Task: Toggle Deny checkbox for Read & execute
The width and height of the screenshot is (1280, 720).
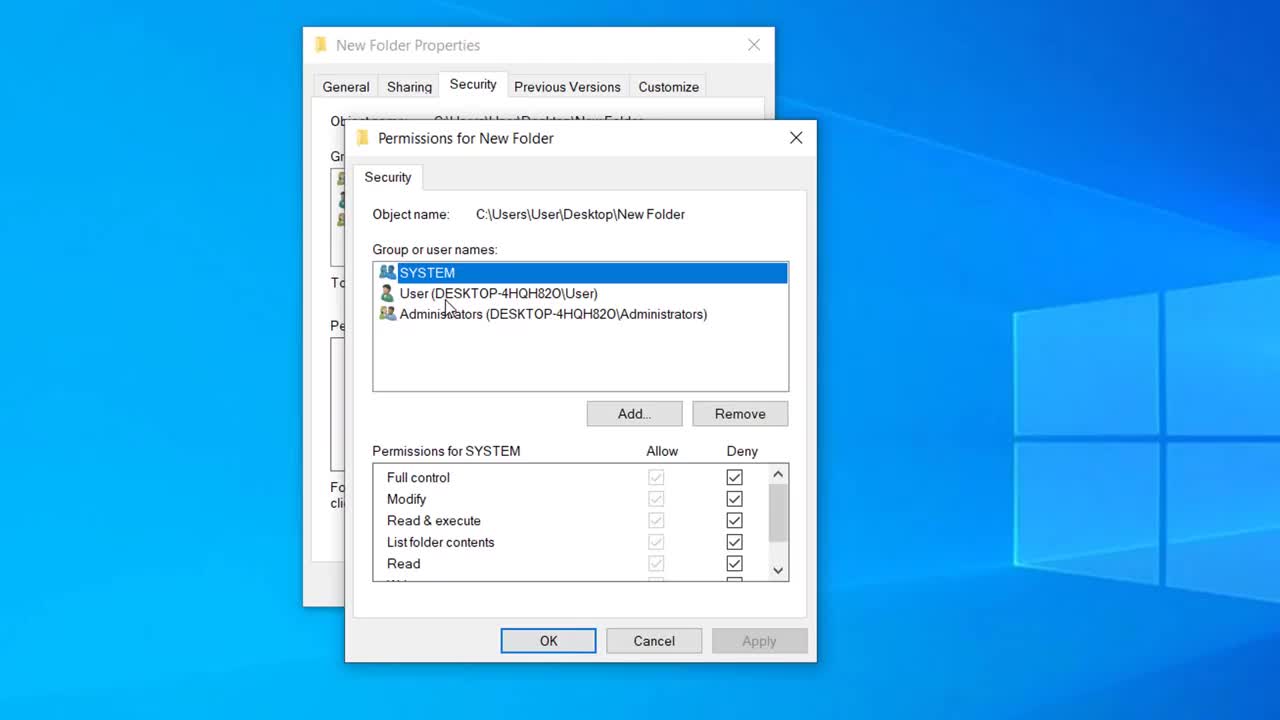Action: pyautogui.click(x=734, y=521)
